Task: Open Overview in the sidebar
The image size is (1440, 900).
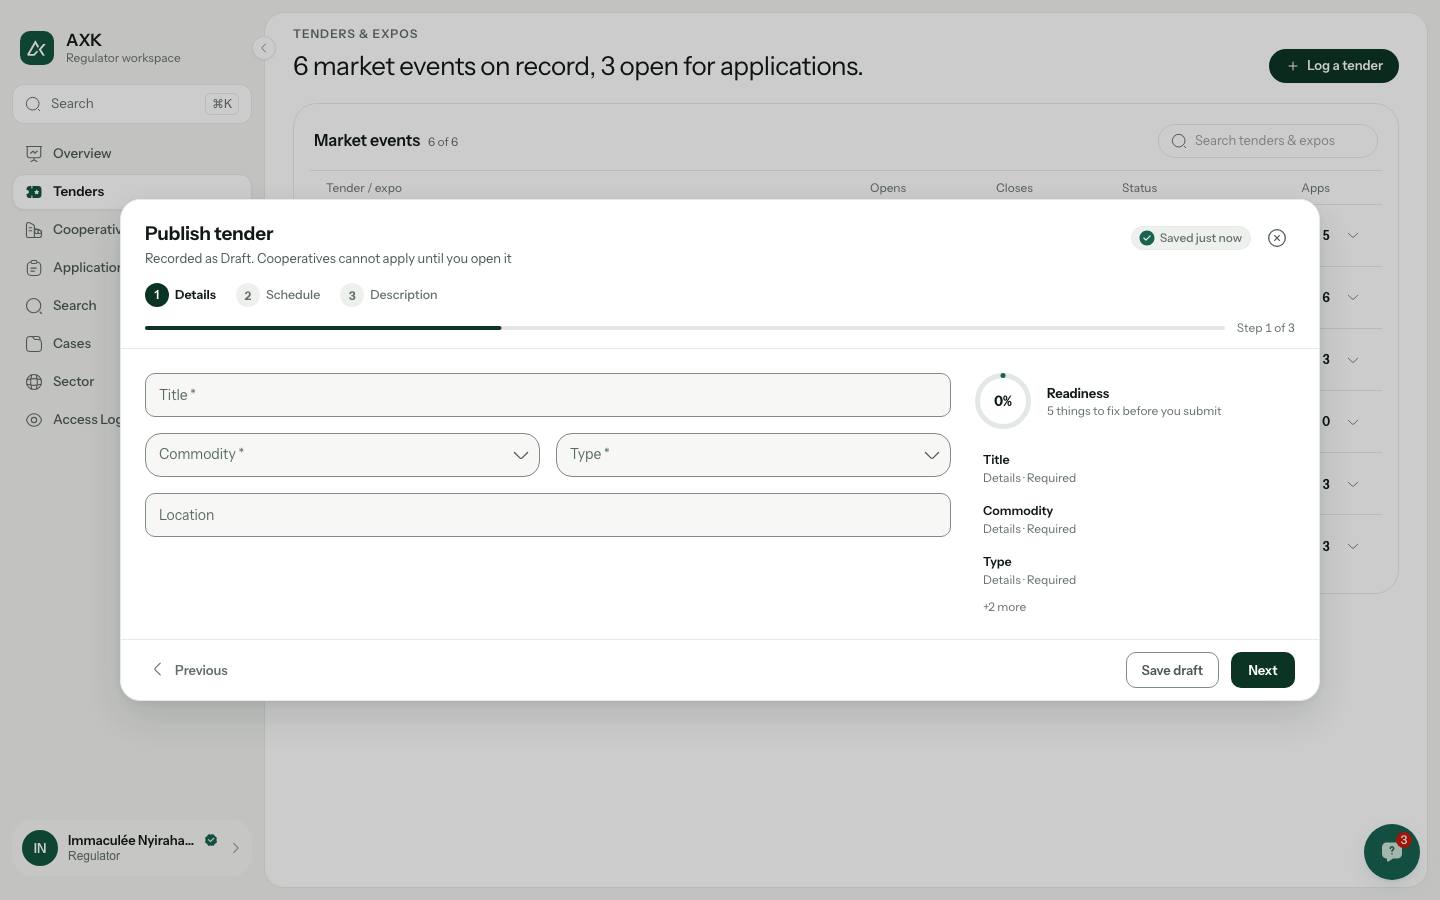Action: tap(132, 153)
